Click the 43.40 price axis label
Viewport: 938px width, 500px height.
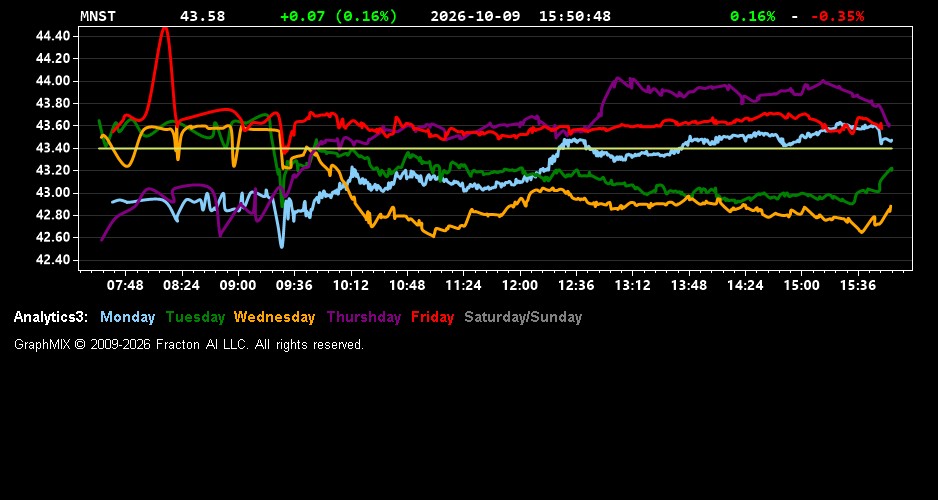coord(53,148)
